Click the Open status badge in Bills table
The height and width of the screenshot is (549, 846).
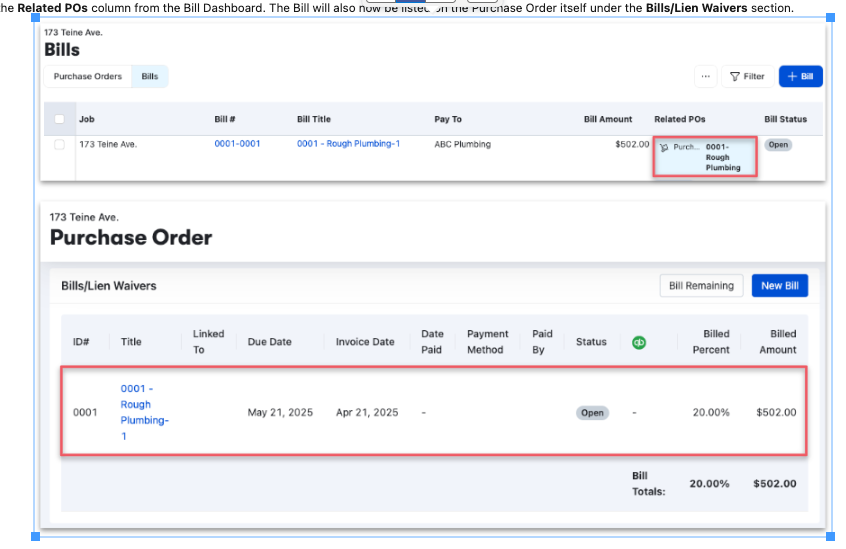[x=778, y=145]
